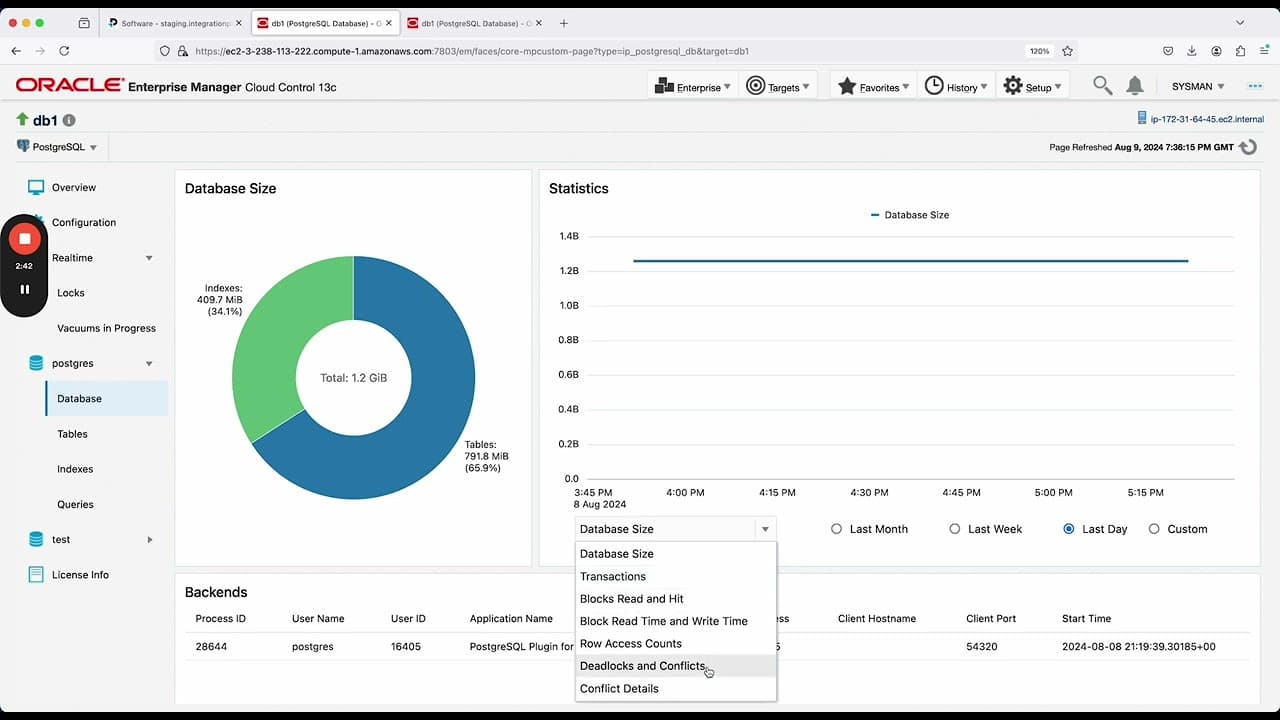Enable the Last Month time range
This screenshot has width=1280, height=720.
[x=836, y=529]
